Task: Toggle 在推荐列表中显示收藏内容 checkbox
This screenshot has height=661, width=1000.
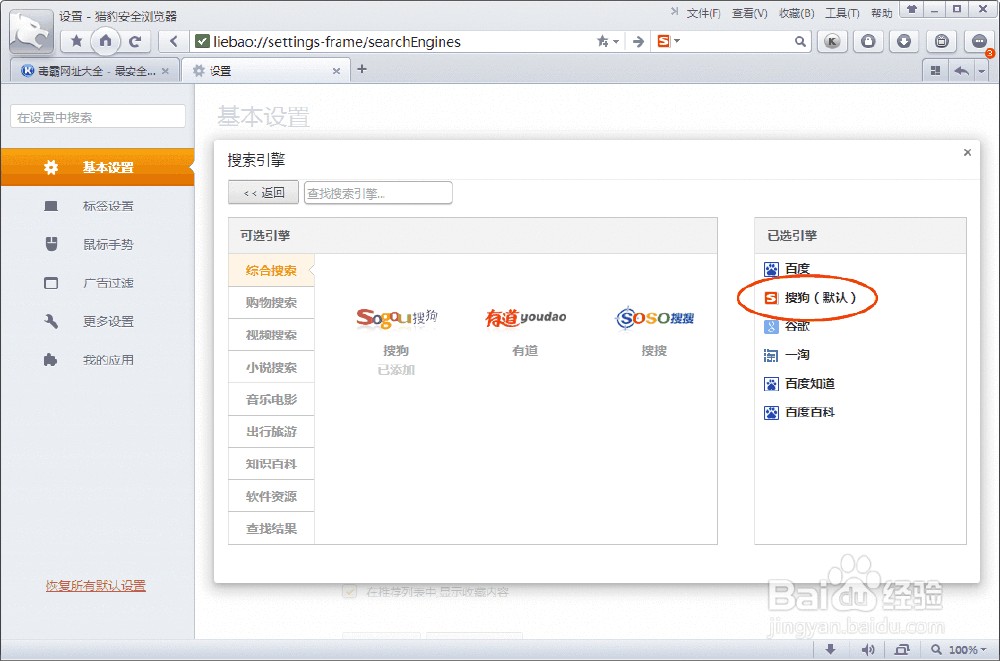Action: [x=349, y=591]
